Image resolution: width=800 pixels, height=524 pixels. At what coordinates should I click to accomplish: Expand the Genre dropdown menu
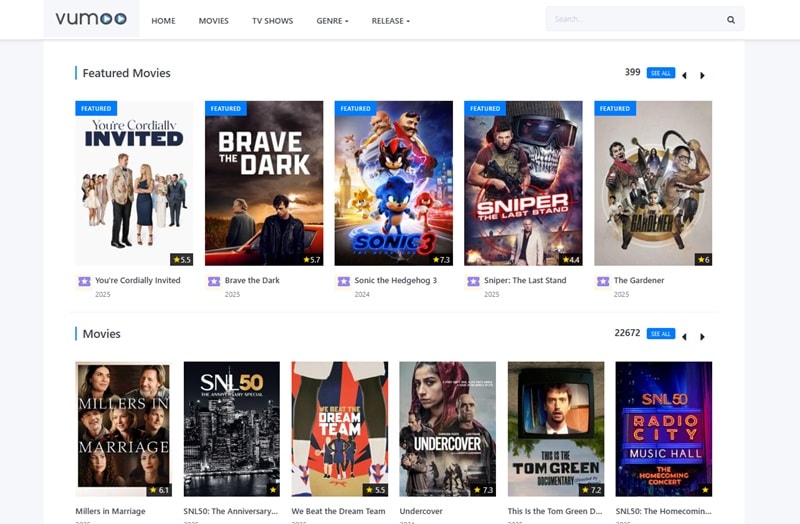coord(332,21)
